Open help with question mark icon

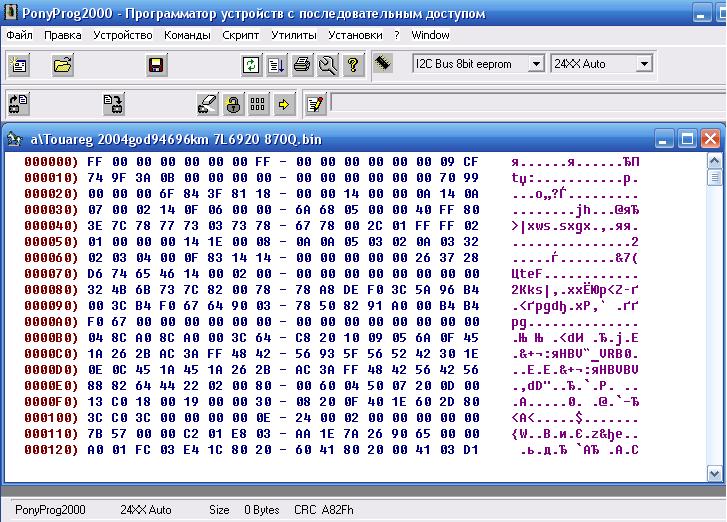[x=353, y=65]
